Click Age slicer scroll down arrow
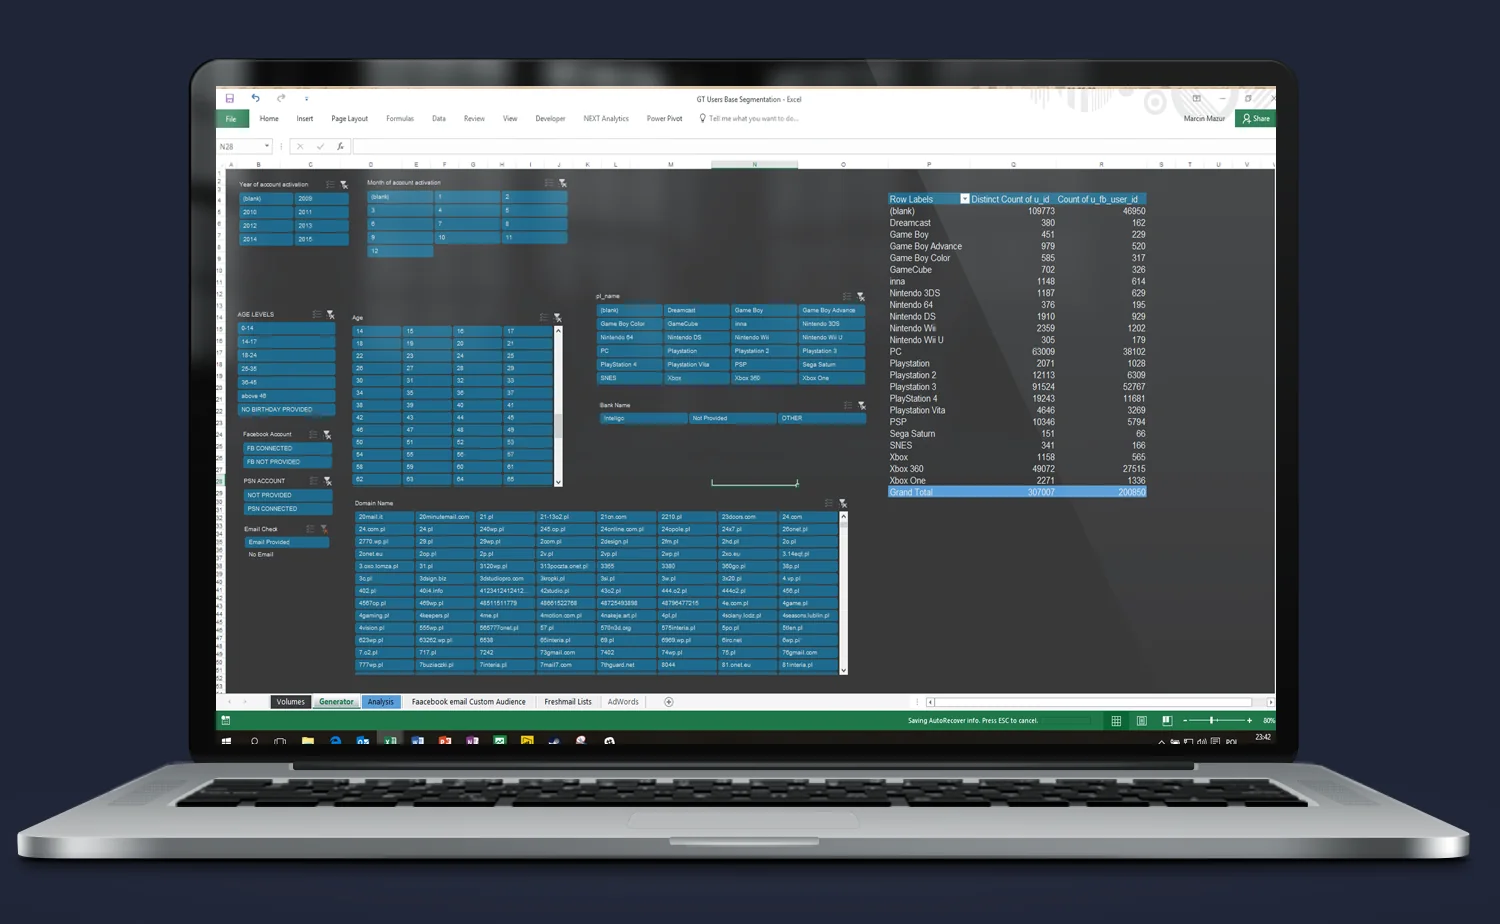This screenshot has width=1500, height=924. tap(558, 482)
